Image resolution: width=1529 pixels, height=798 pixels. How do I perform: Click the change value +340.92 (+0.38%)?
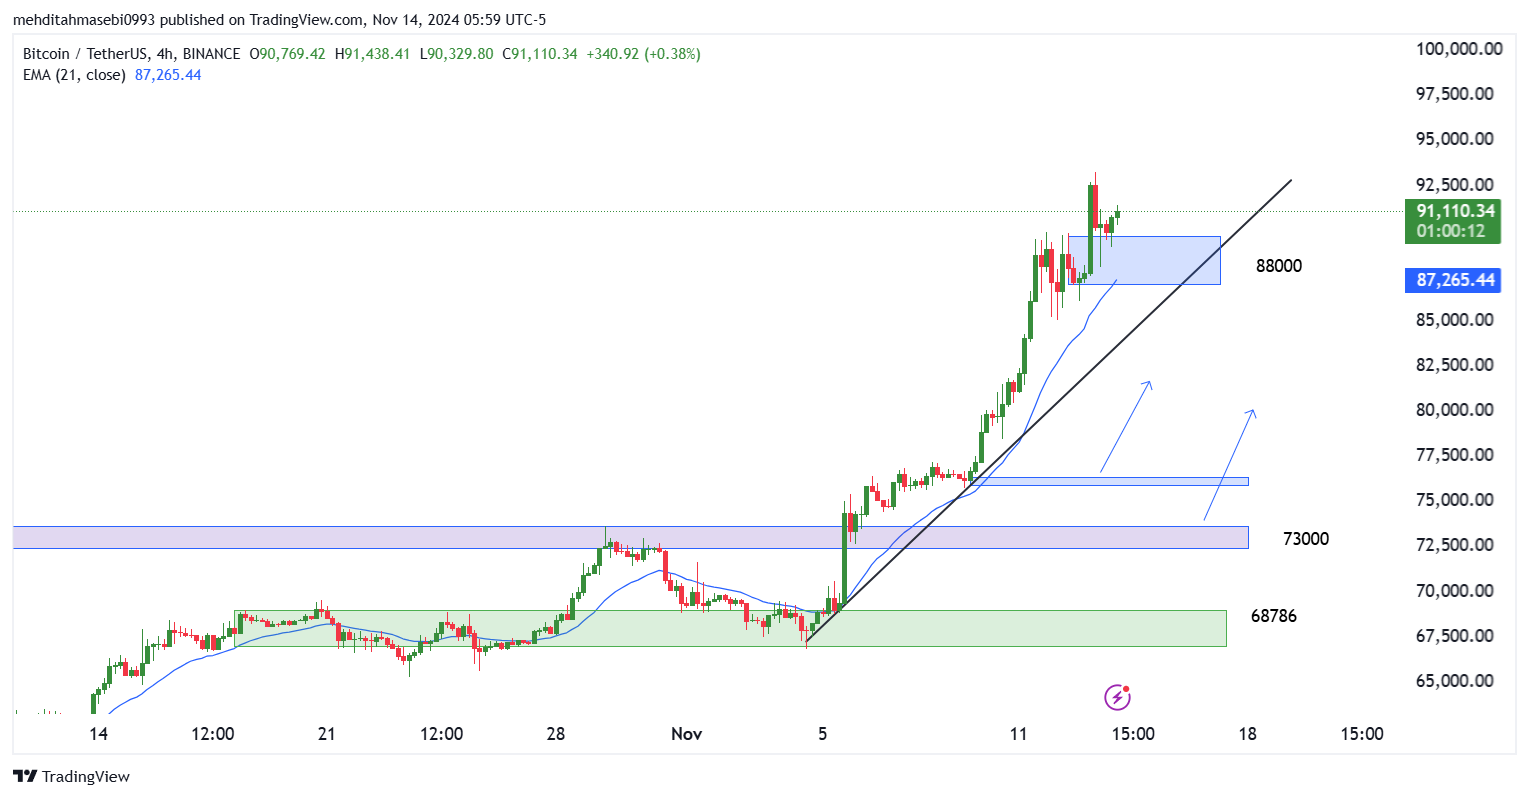(x=643, y=54)
